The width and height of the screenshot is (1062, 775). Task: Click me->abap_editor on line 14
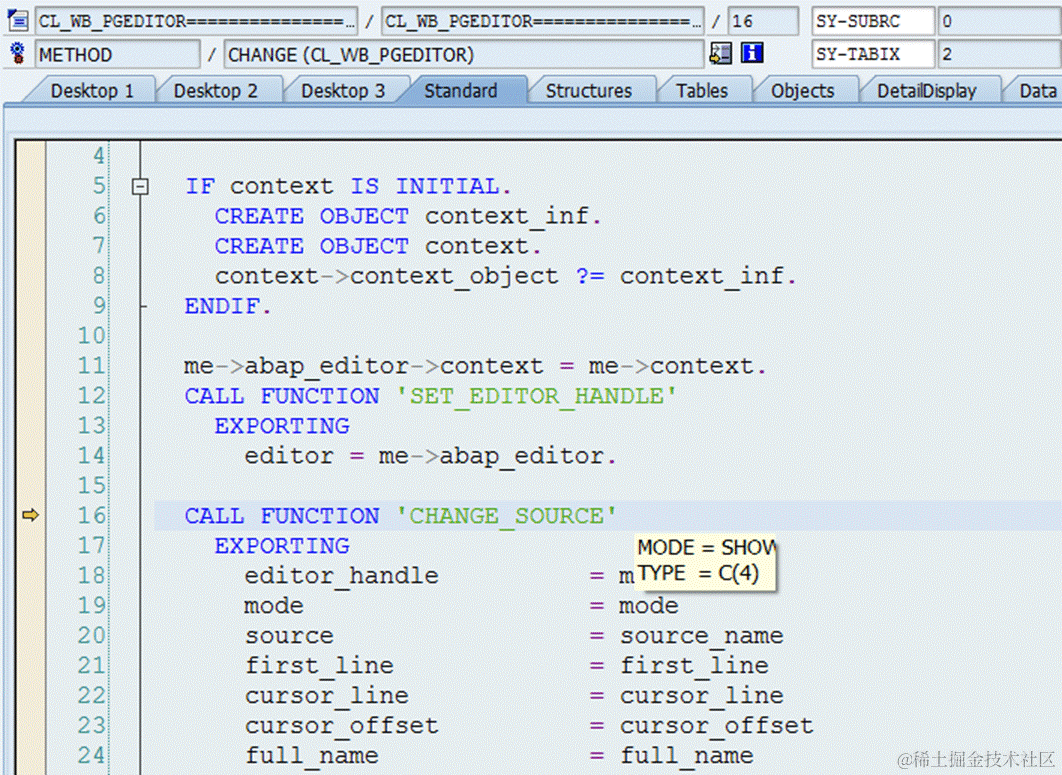491,456
